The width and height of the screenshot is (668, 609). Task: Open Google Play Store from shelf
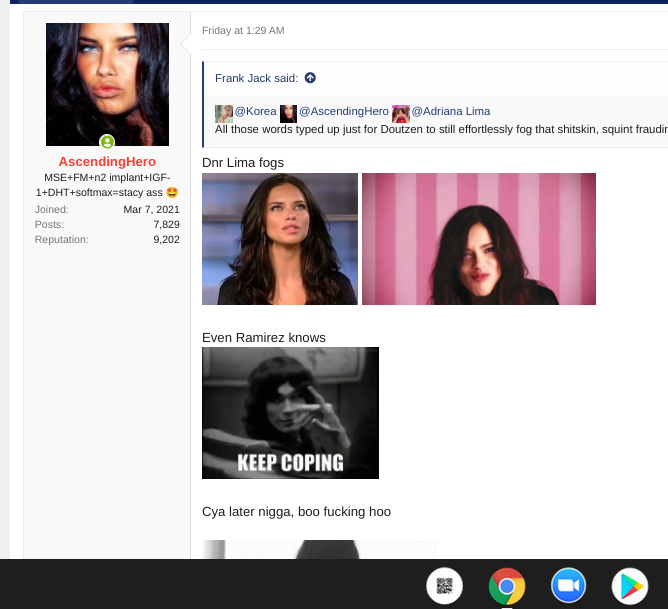630,586
